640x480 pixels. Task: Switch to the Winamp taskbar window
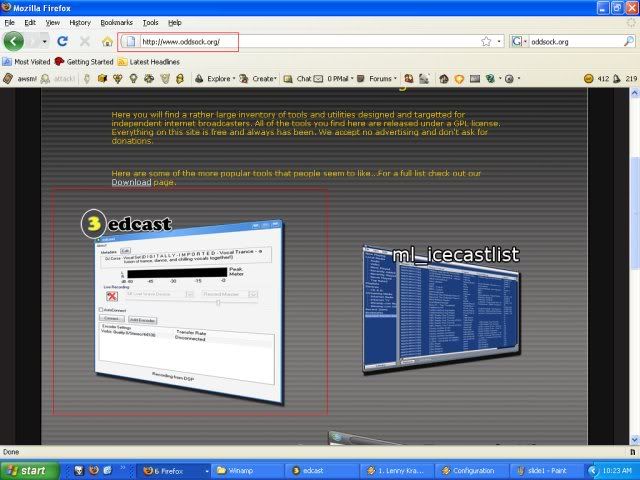(247, 471)
